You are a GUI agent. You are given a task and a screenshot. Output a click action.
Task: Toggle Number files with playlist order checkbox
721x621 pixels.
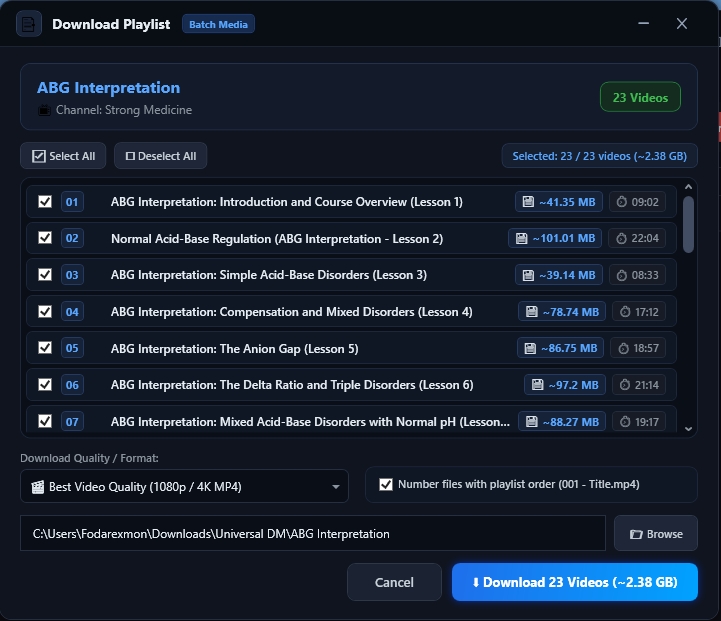point(386,484)
